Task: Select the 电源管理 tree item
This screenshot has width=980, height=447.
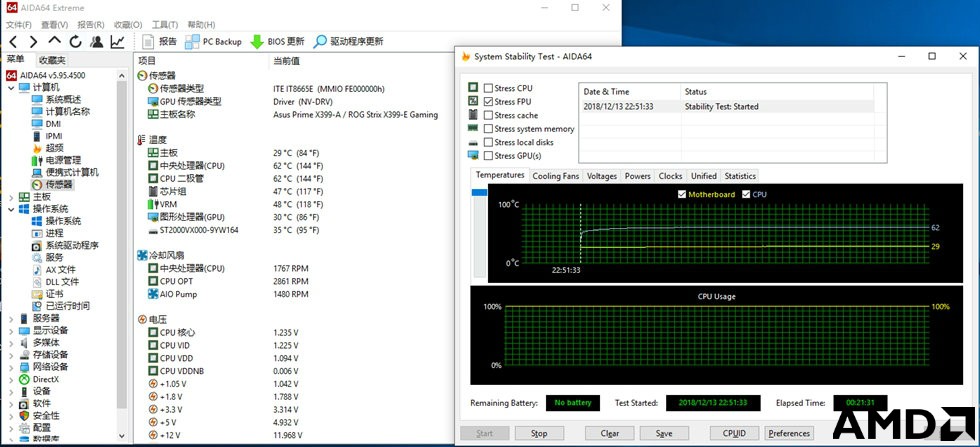Action: (x=56, y=160)
